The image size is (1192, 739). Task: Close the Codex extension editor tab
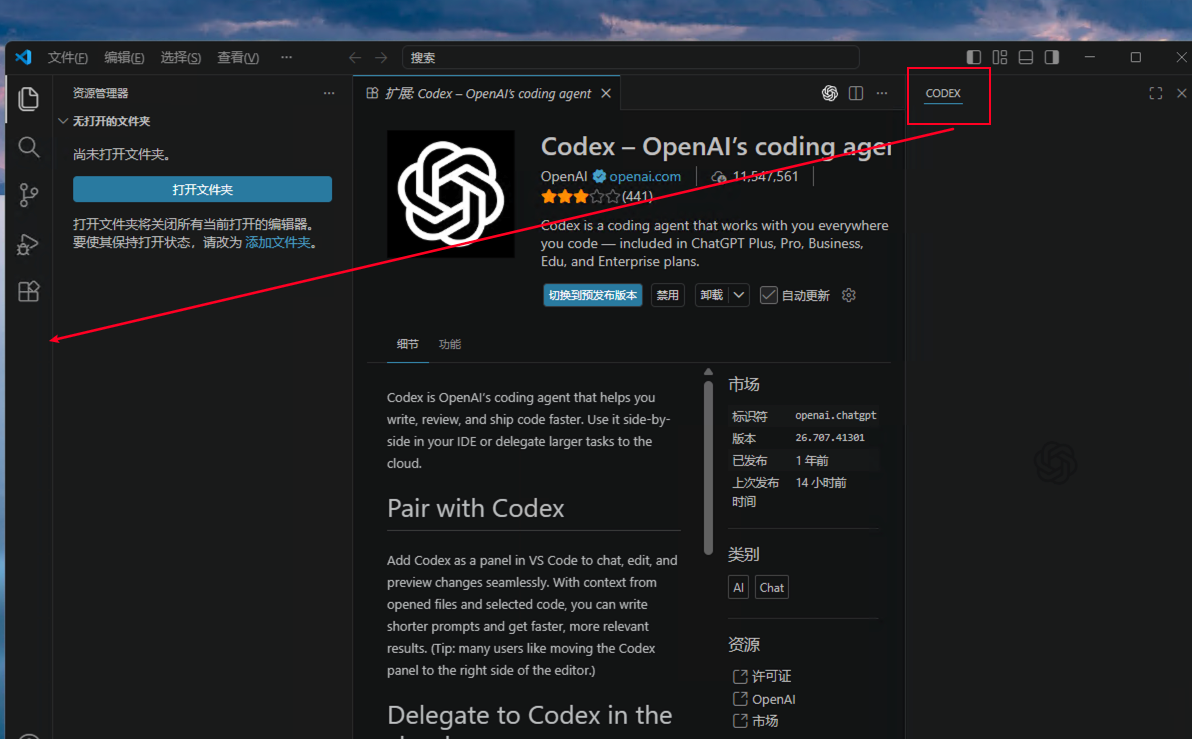tap(606, 93)
